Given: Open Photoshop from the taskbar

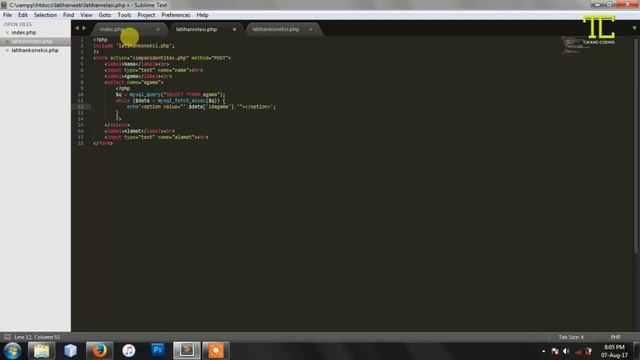Looking at the screenshot, I should click(158, 351).
